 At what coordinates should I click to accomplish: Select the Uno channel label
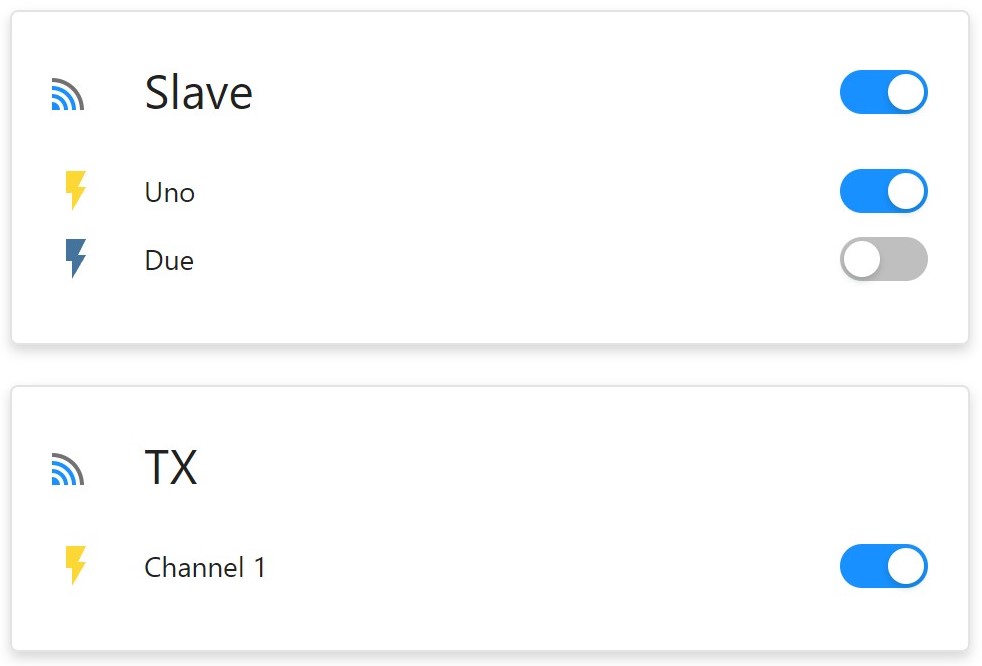click(169, 192)
